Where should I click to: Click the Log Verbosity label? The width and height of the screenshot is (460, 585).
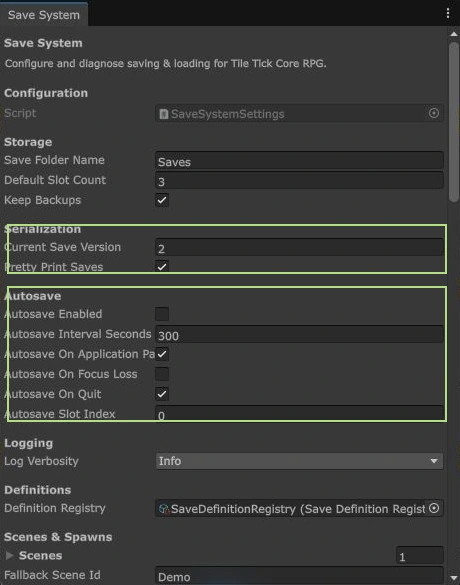coord(41,461)
